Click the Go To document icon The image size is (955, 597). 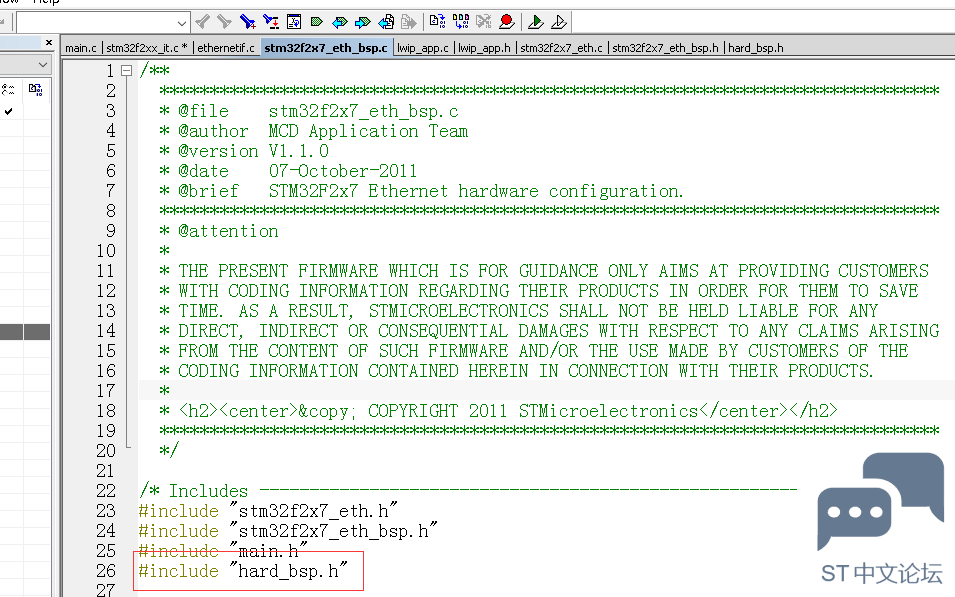294,23
